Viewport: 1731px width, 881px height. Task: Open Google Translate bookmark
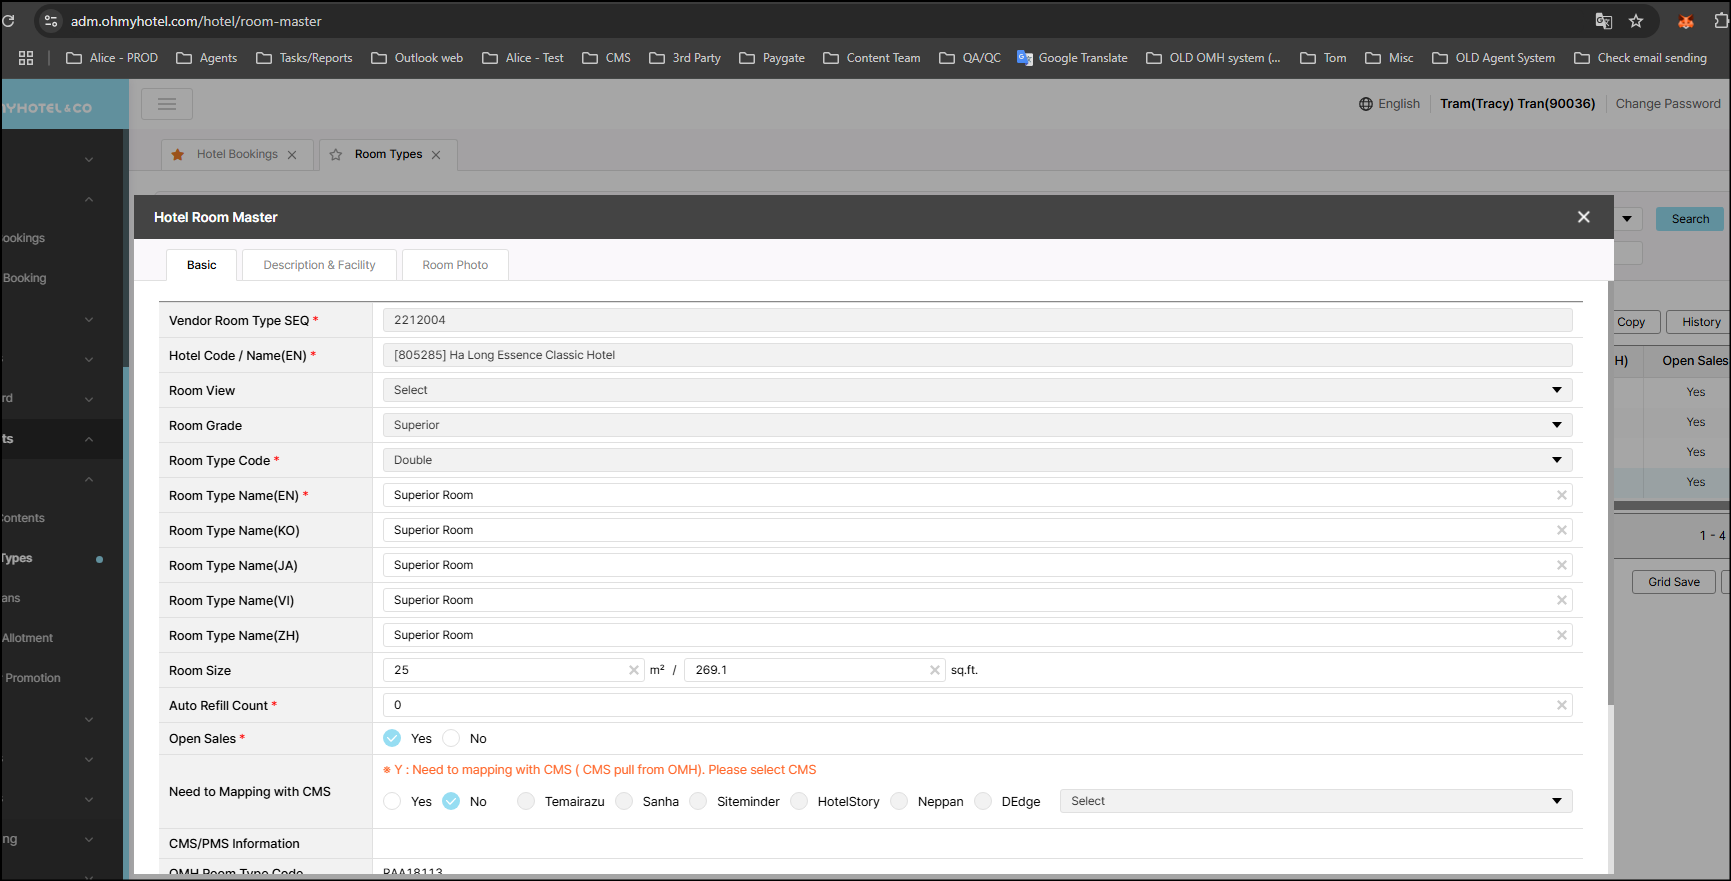click(1072, 58)
